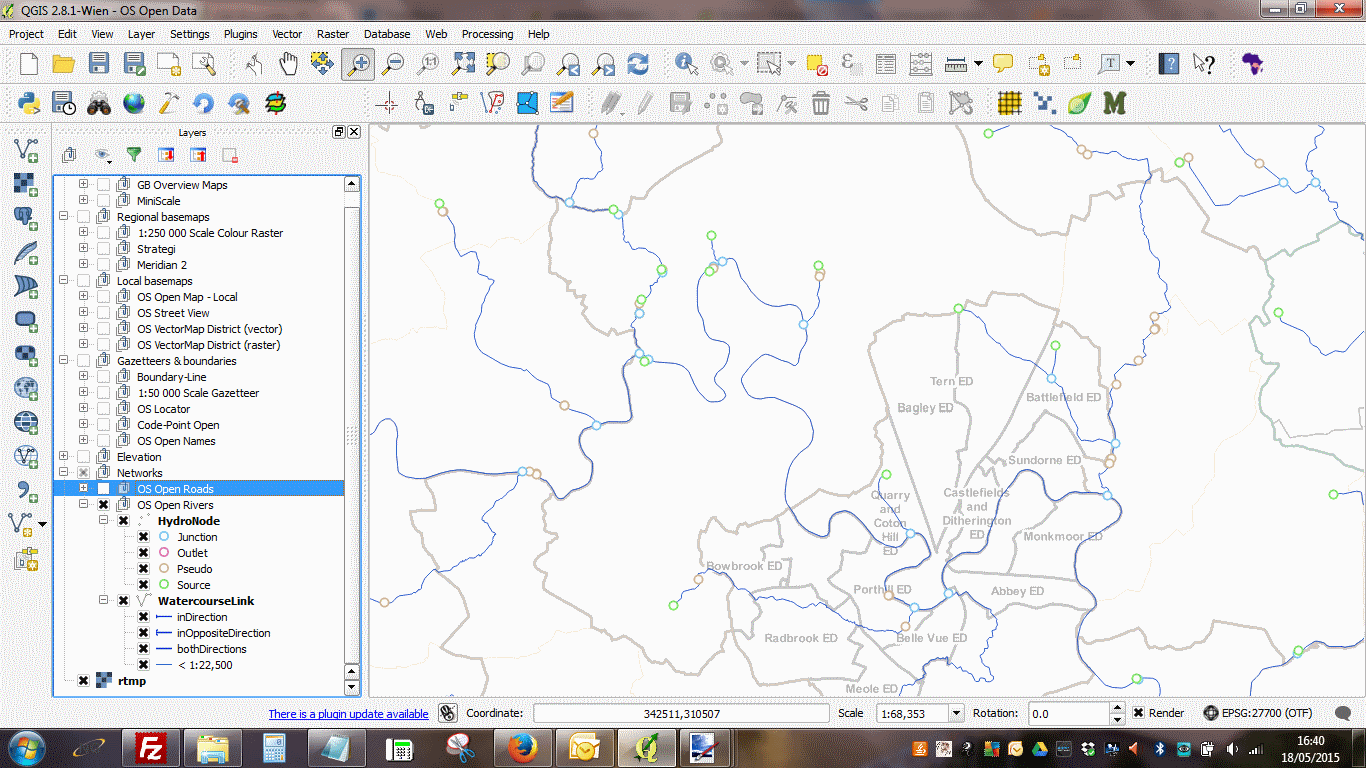Click the messages log speech bubble
Screen dimensions: 1366x768
click(x=1345, y=713)
